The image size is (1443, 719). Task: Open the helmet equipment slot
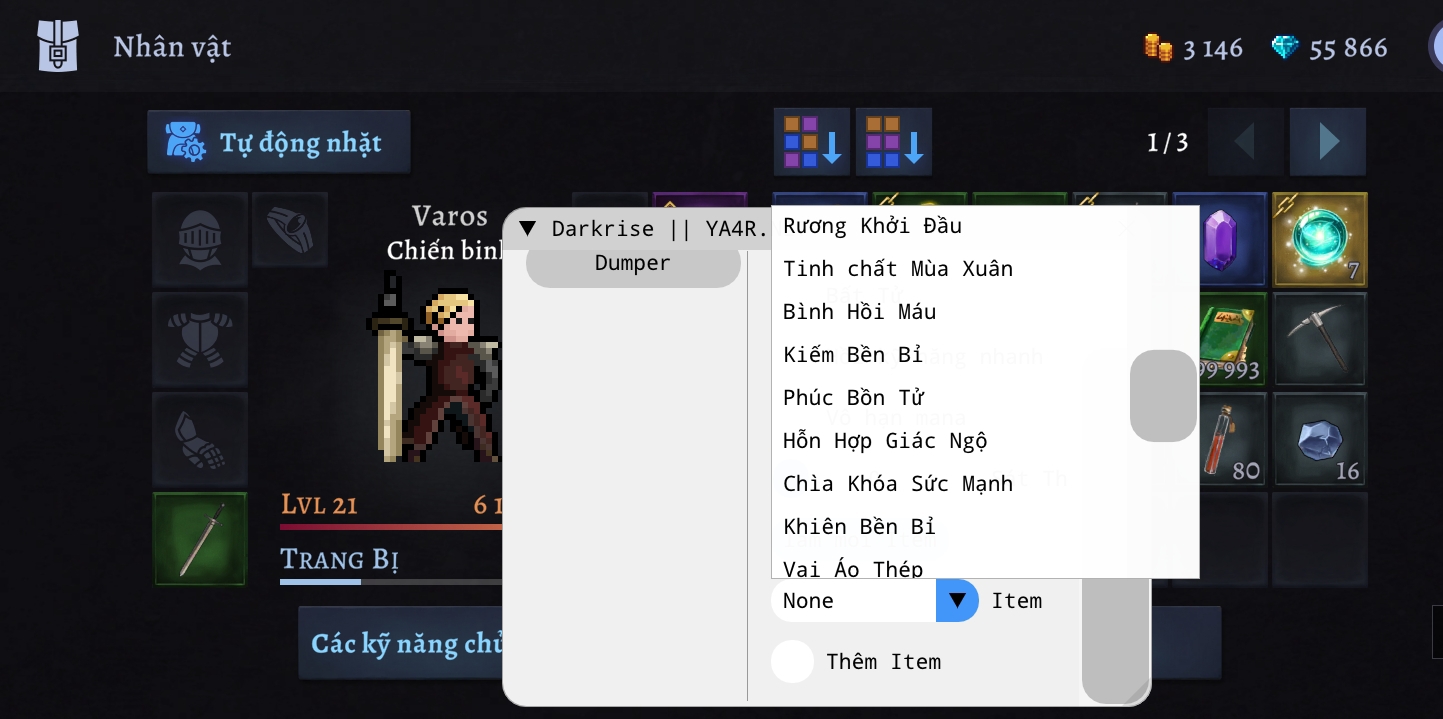[x=200, y=240]
